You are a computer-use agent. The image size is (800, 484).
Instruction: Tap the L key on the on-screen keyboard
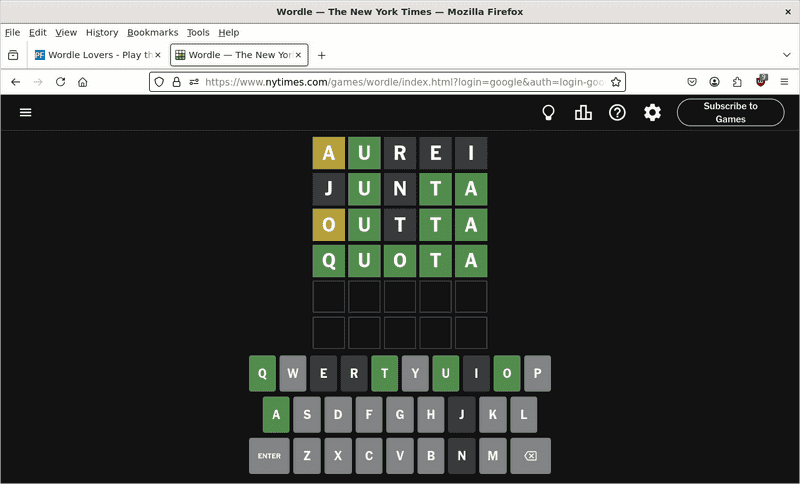(523, 415)
